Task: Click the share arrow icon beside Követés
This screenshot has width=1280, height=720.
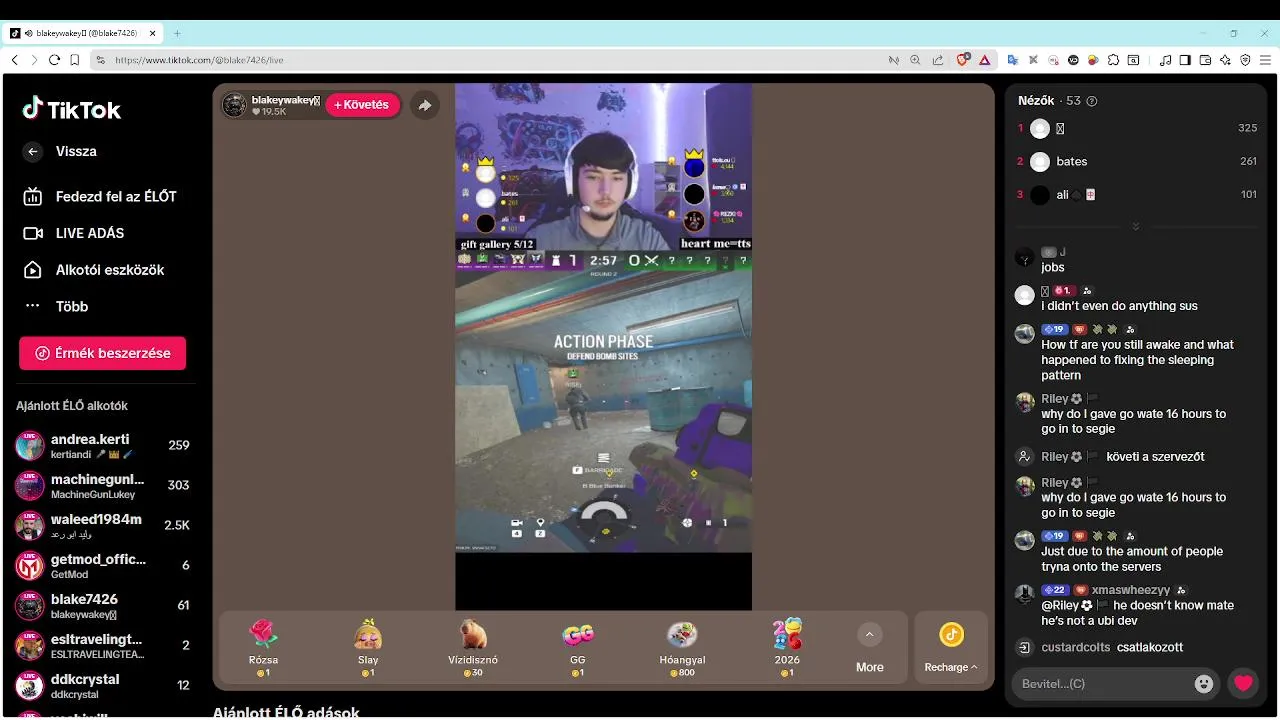Action: (425, 105)
